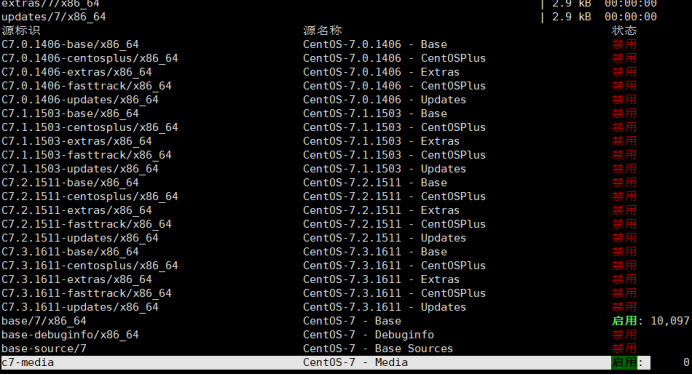Screen dimensions: 692x375
Task: Select repo ID C7.3.1611-extras/x86_64
Action: (76, 279)
